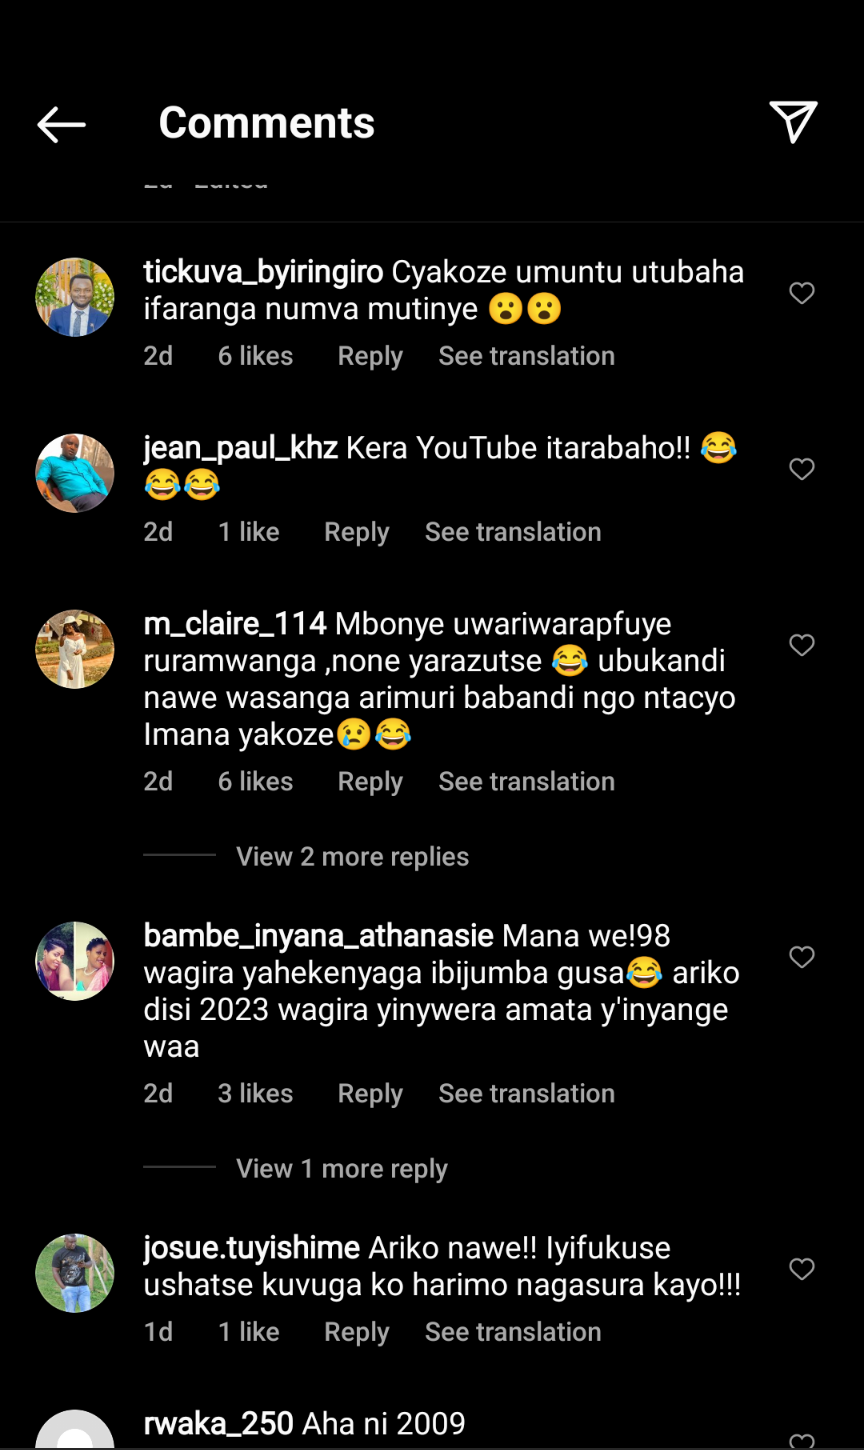Open tickuva_byiringiro's profile picture
Image resolution: width=864 pixels, height=1450 pixels.
[75, 297]
